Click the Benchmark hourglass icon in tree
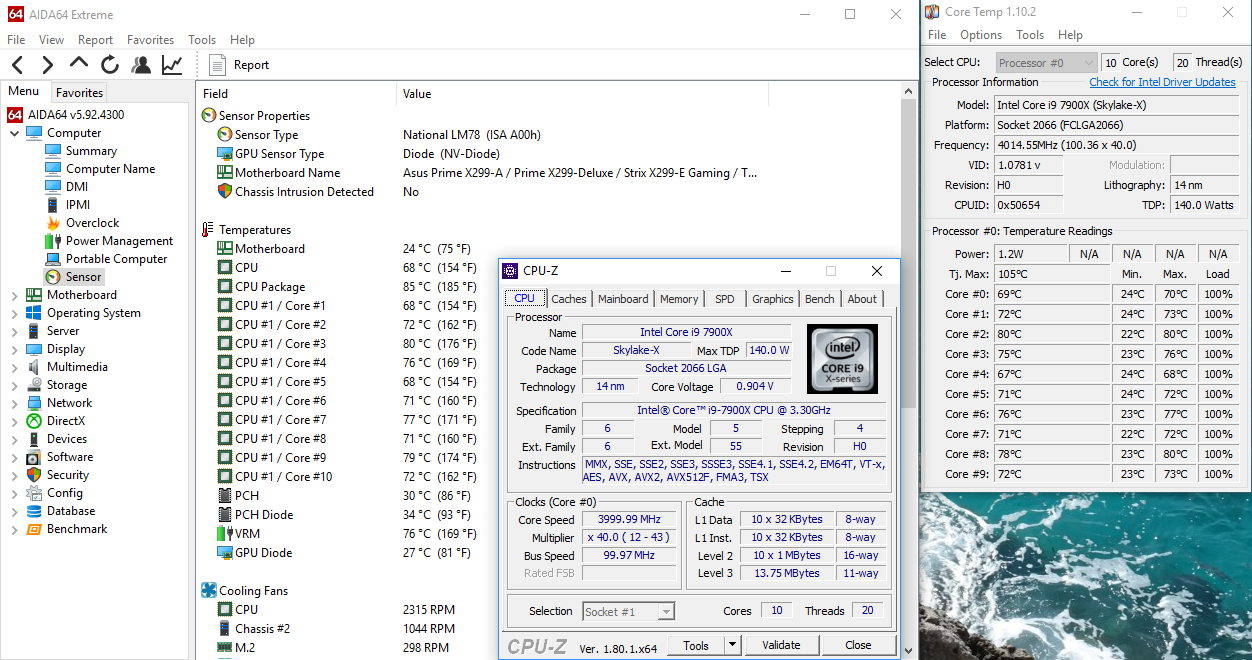Image resolution: width=1252 pixels, height=660 pixels. click(34, 529)
